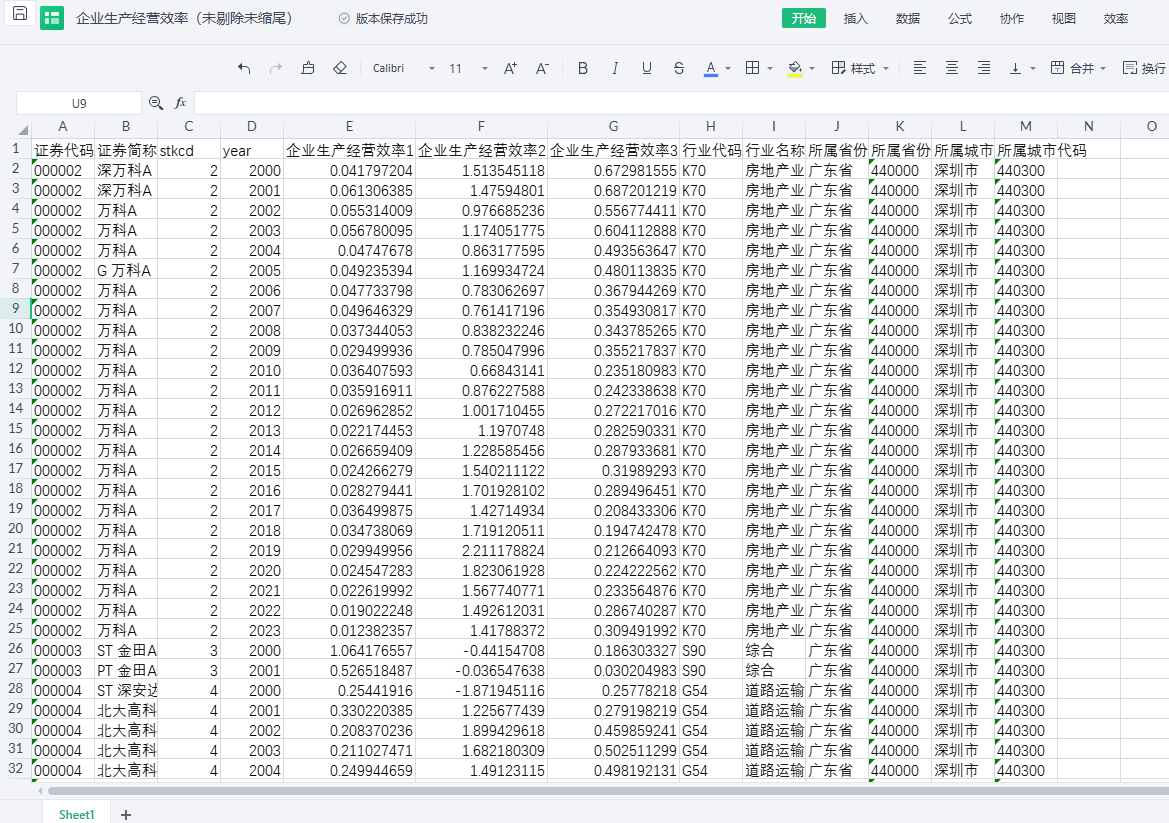The width and height of the screenshot is (1169, 823).
Task: Toggle italic formatting
Action: pos(615,69)
